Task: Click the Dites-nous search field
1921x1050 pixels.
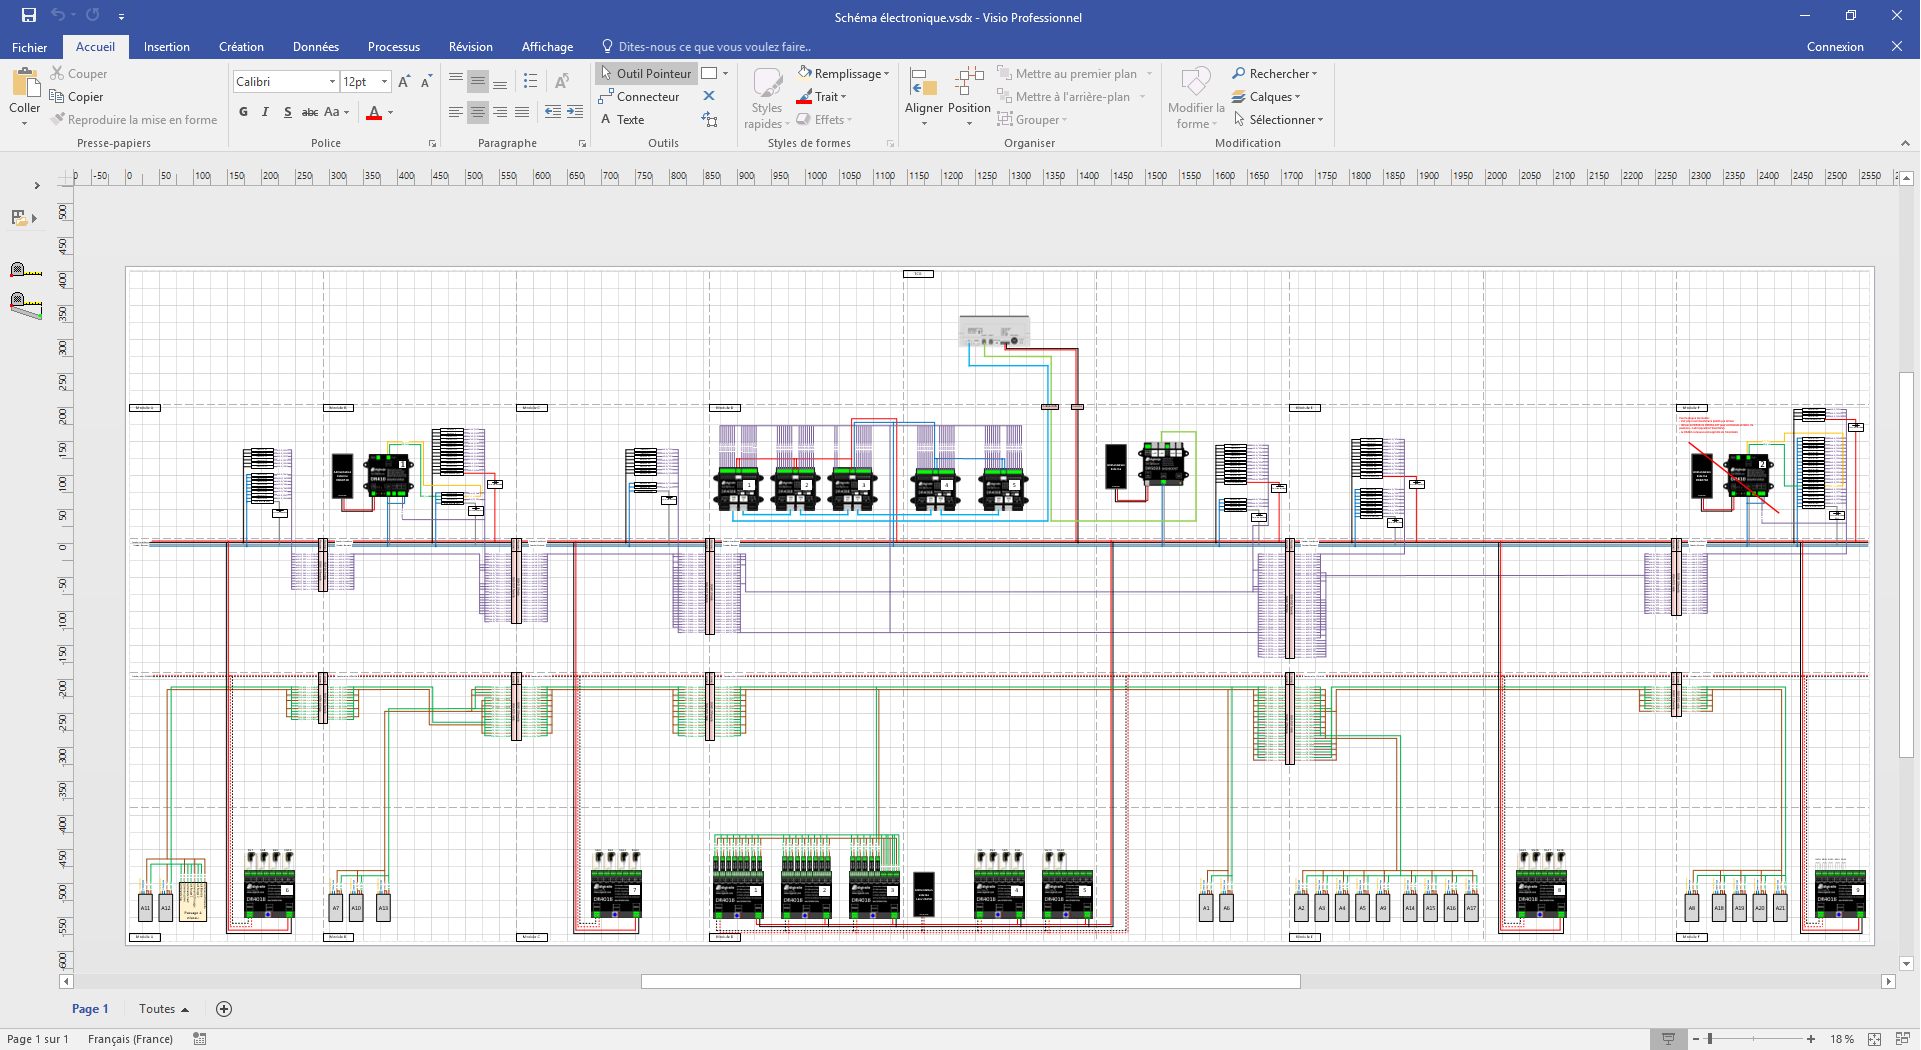Action: (710, 46)
